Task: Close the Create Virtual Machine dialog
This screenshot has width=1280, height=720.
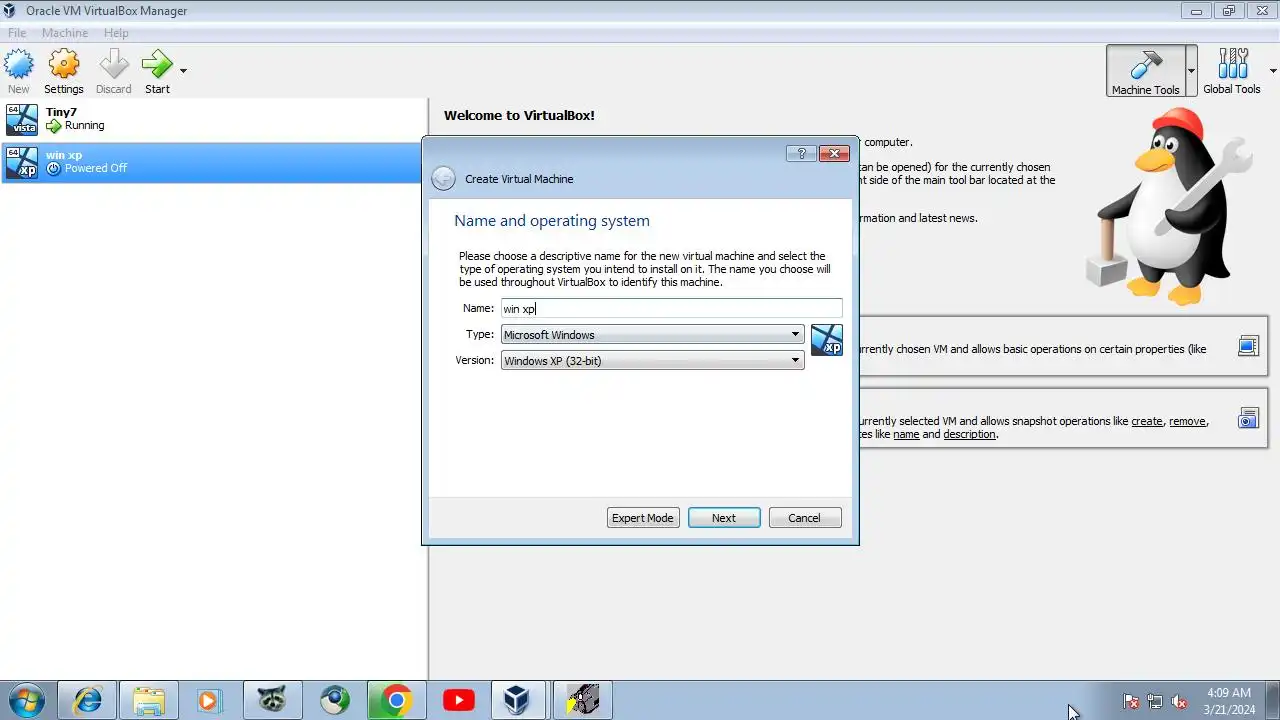Action: [834, 153]
